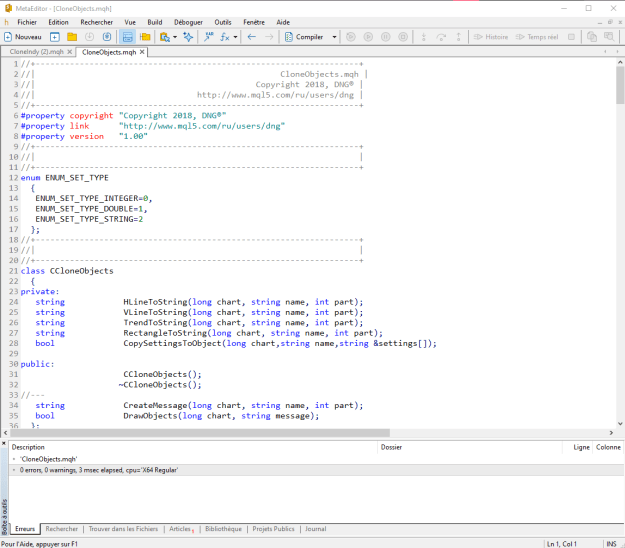Select the Articles toolbox tab
The height and width of the screenshot is (548, 625).
(x=181, y=529)
